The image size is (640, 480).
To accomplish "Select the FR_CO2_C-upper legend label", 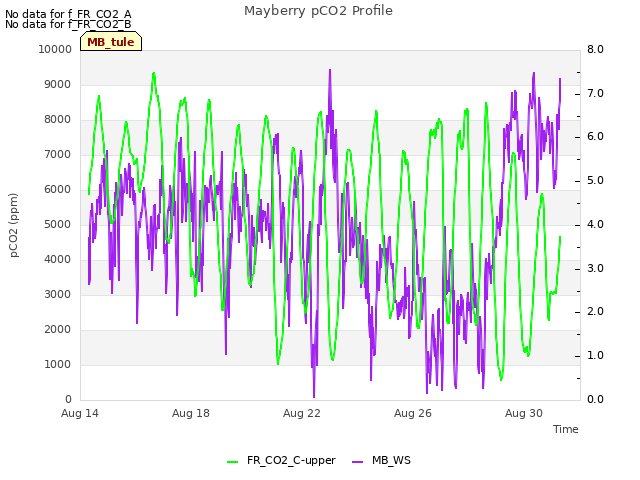I will pyautogui.click(x=291, y=460).
